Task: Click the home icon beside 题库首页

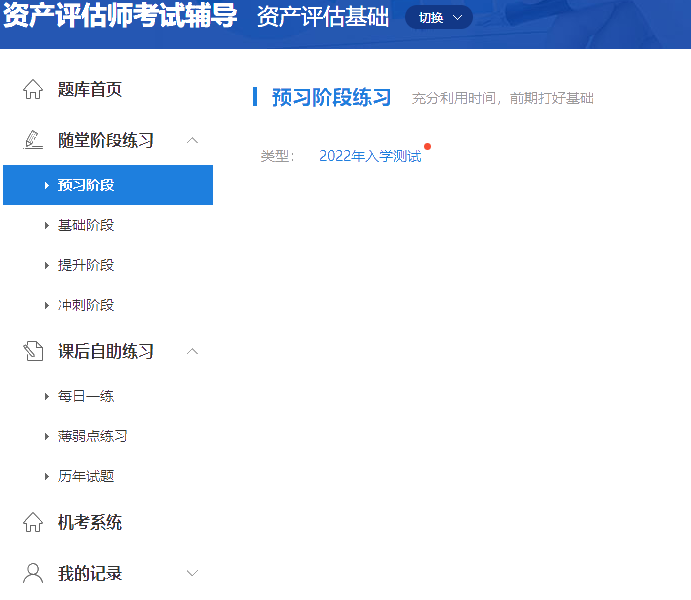Action: [33, 89]
